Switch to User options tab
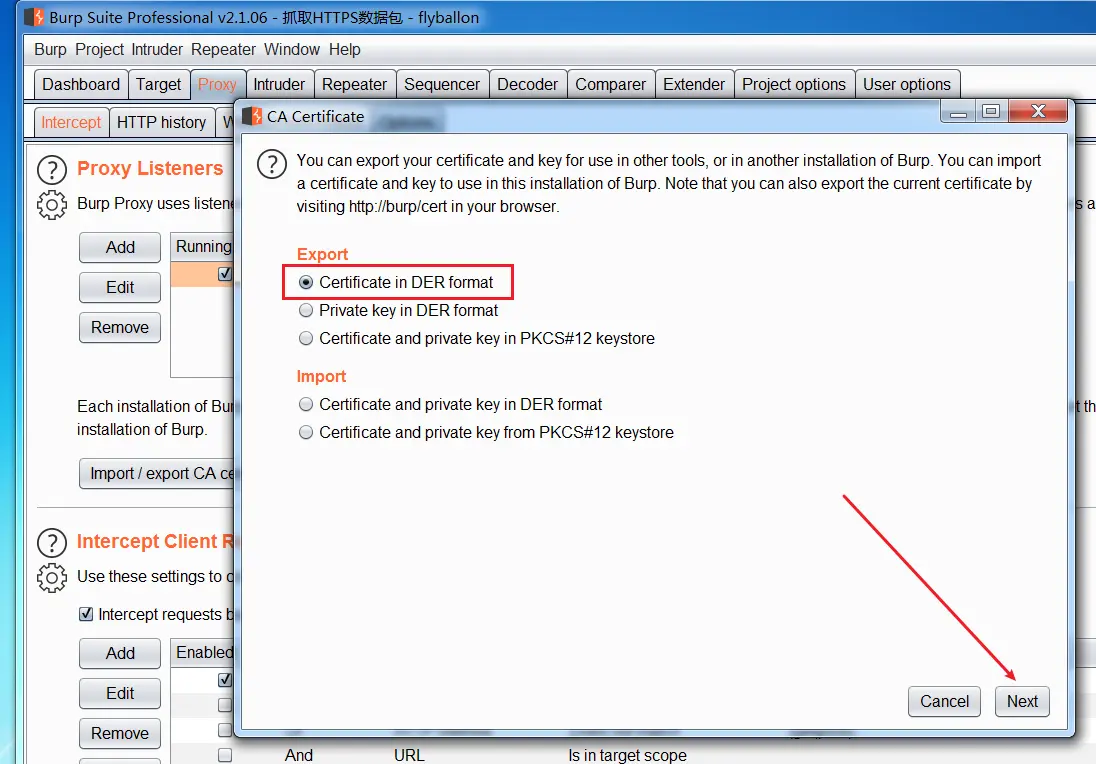The width and height of the screenshot is (1096, 764). point(907,85)
